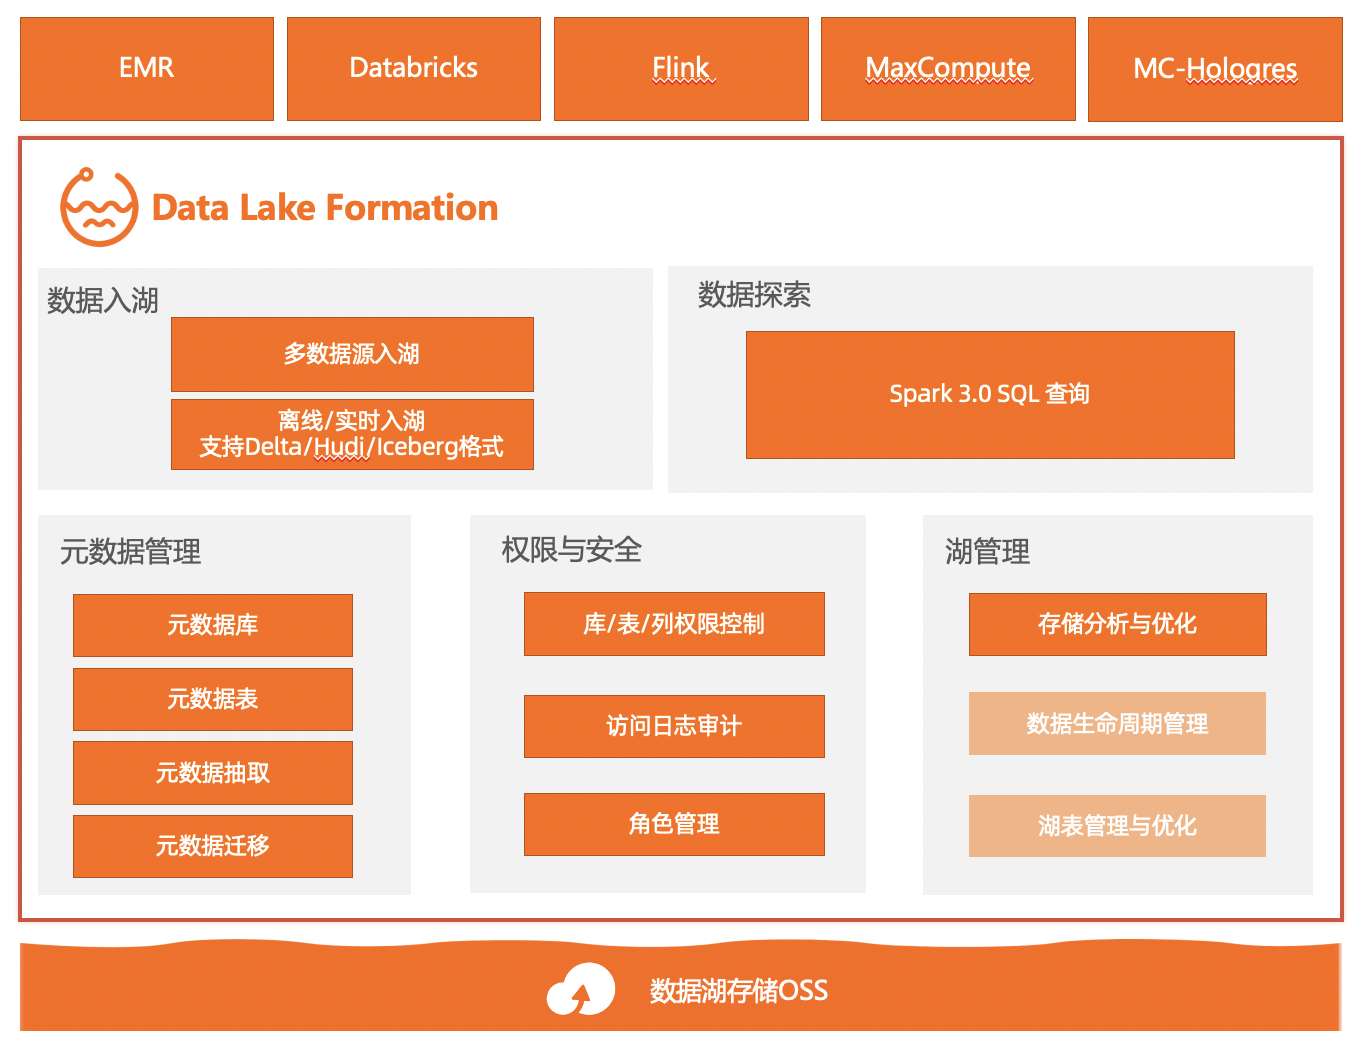Select 离线/实时入湖 Delta/Hudi/Iceberg block
Image resolution: width=1354 pixels, height=1052 pixels.
point(352,434)
